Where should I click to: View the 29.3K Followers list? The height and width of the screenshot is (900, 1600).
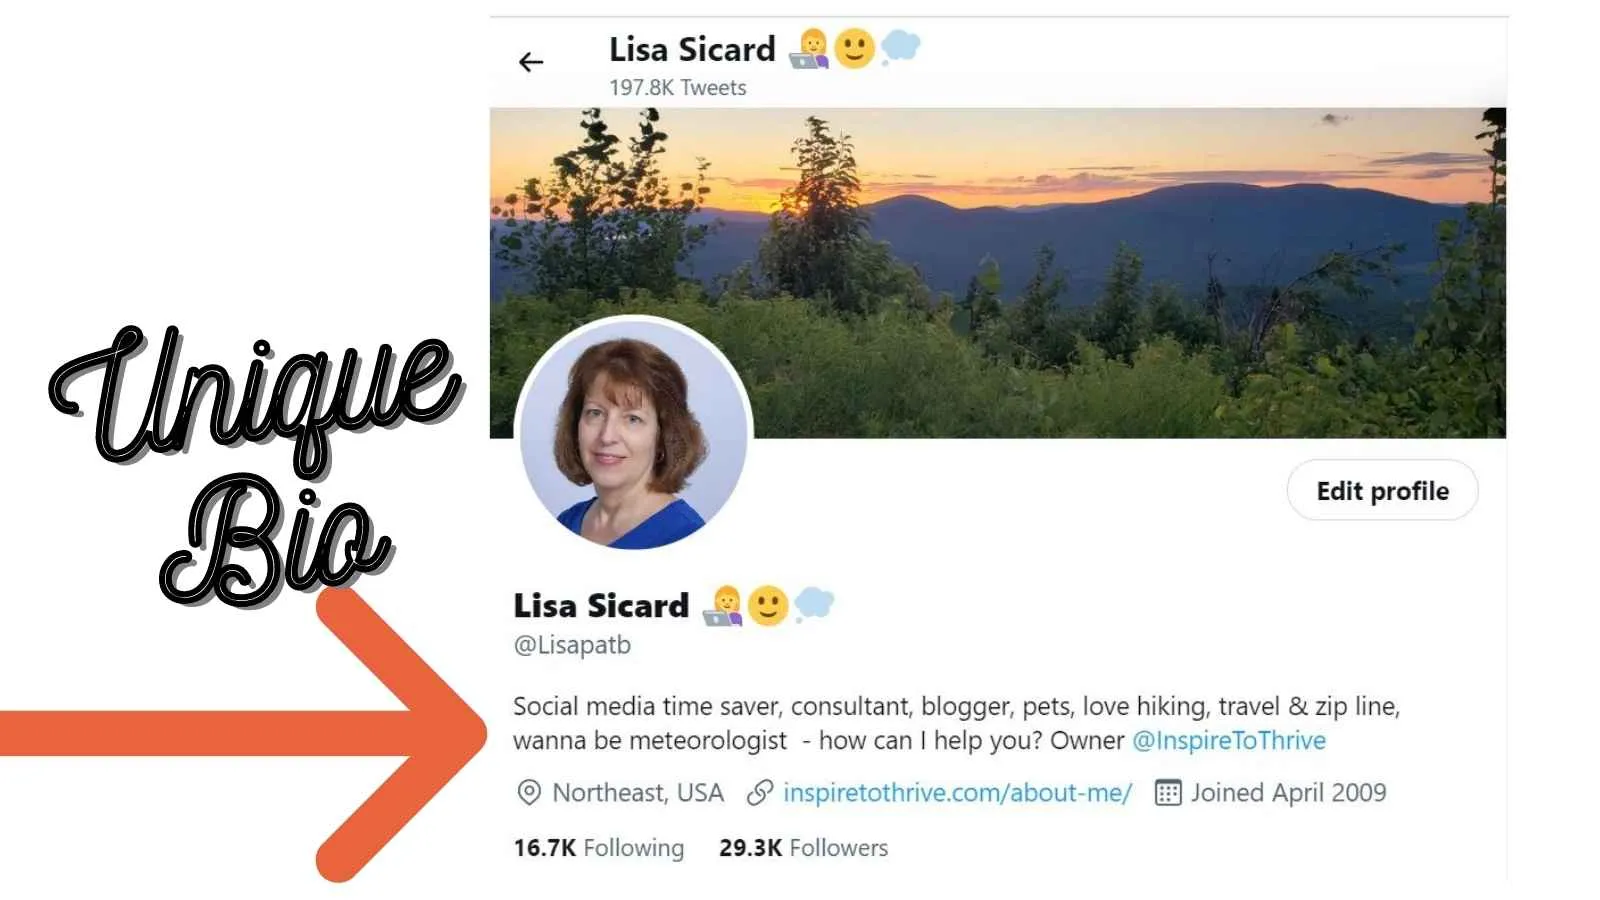pyautogui.click(x=803, y=848)
